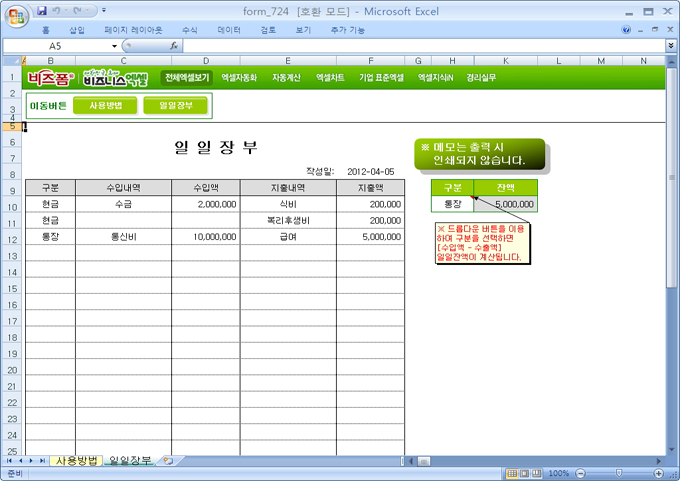Click the 전체엑셀보기 banner button
This screenshot has width=680, height=481.
pos(187,78)
